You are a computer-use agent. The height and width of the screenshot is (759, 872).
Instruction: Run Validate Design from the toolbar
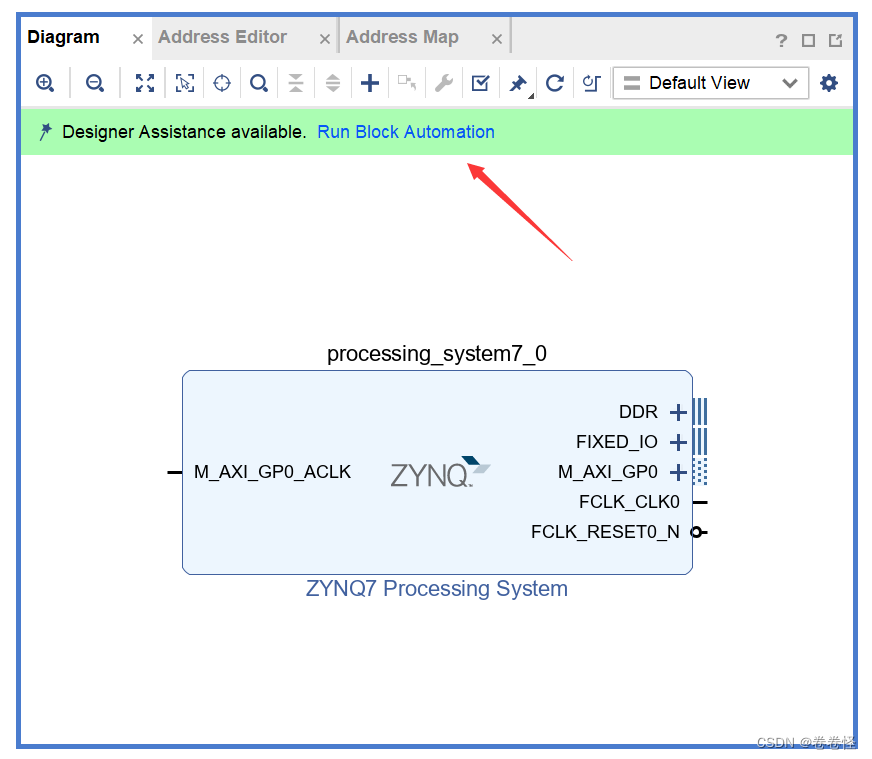click(x=480, y=83)
